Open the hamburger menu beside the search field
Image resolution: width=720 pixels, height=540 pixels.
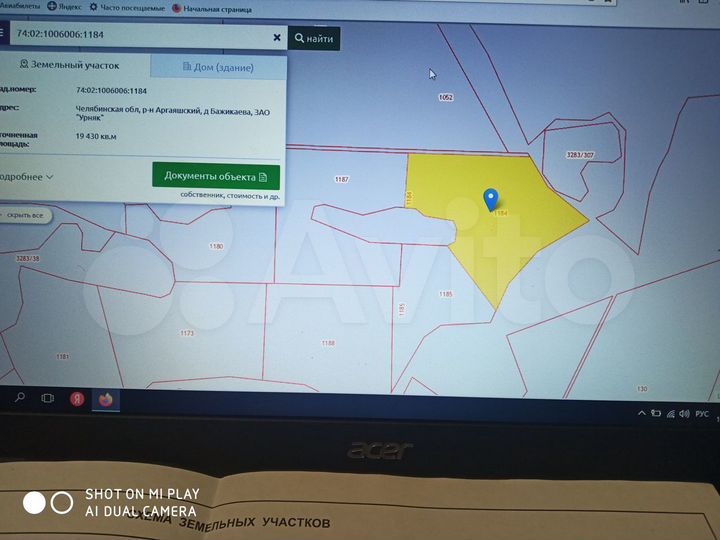click(x=2, y=32)
